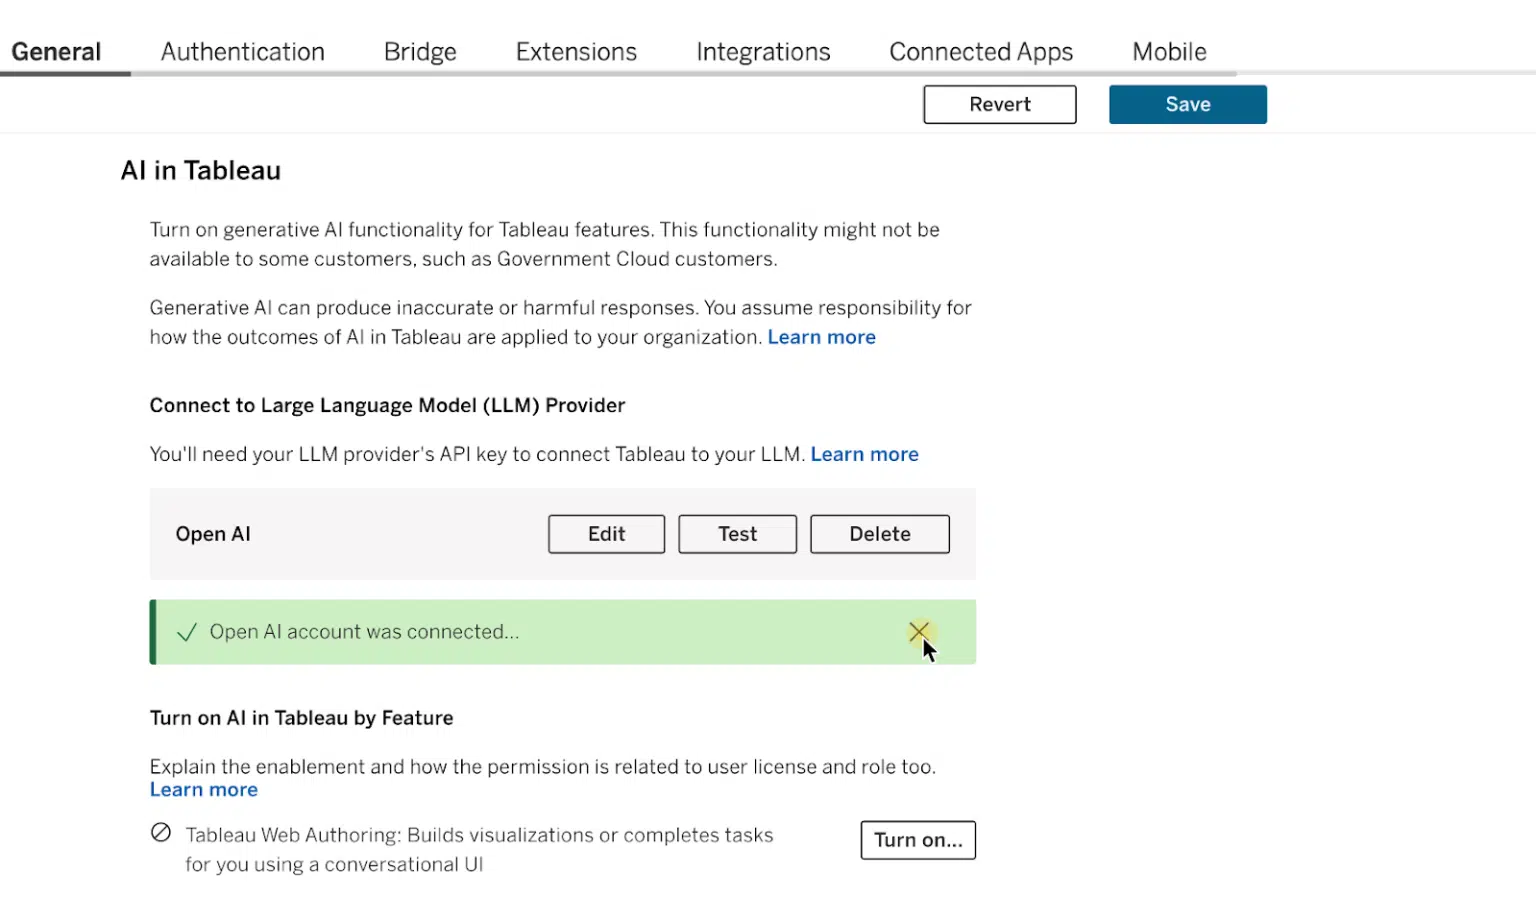Open the Authentication tab
This screenshot has height=897, width=1536.
coord(242,52)
